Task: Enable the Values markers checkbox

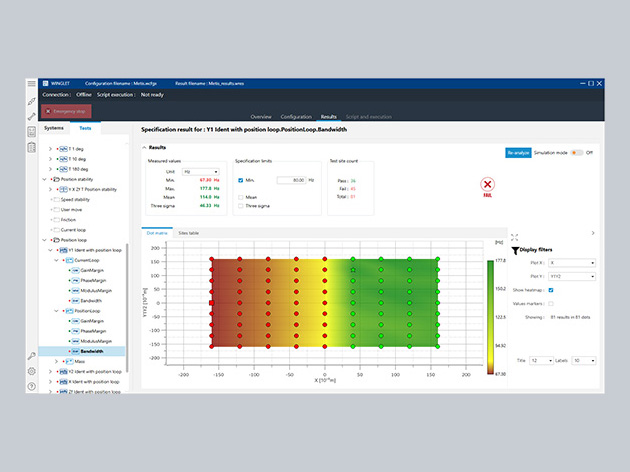Action: [x=552, y=302]
